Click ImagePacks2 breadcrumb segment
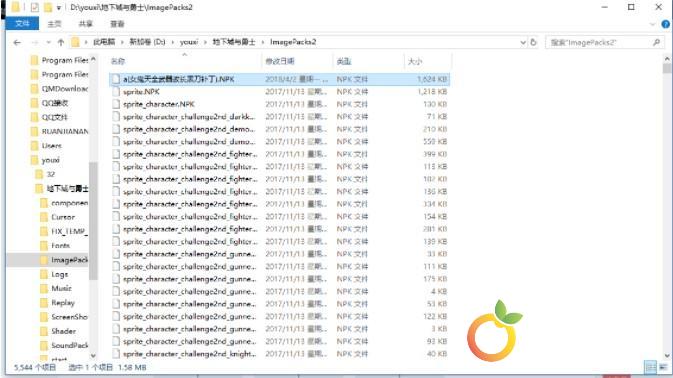The image size is (673, 378). tap(293, 42)
